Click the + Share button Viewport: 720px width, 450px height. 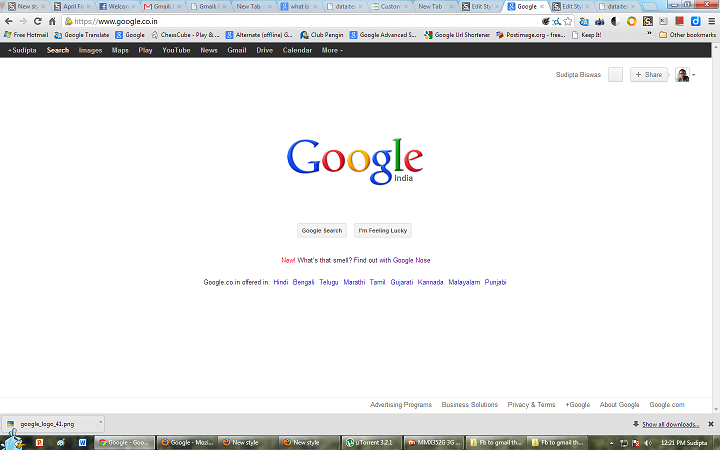coord(649,74)
